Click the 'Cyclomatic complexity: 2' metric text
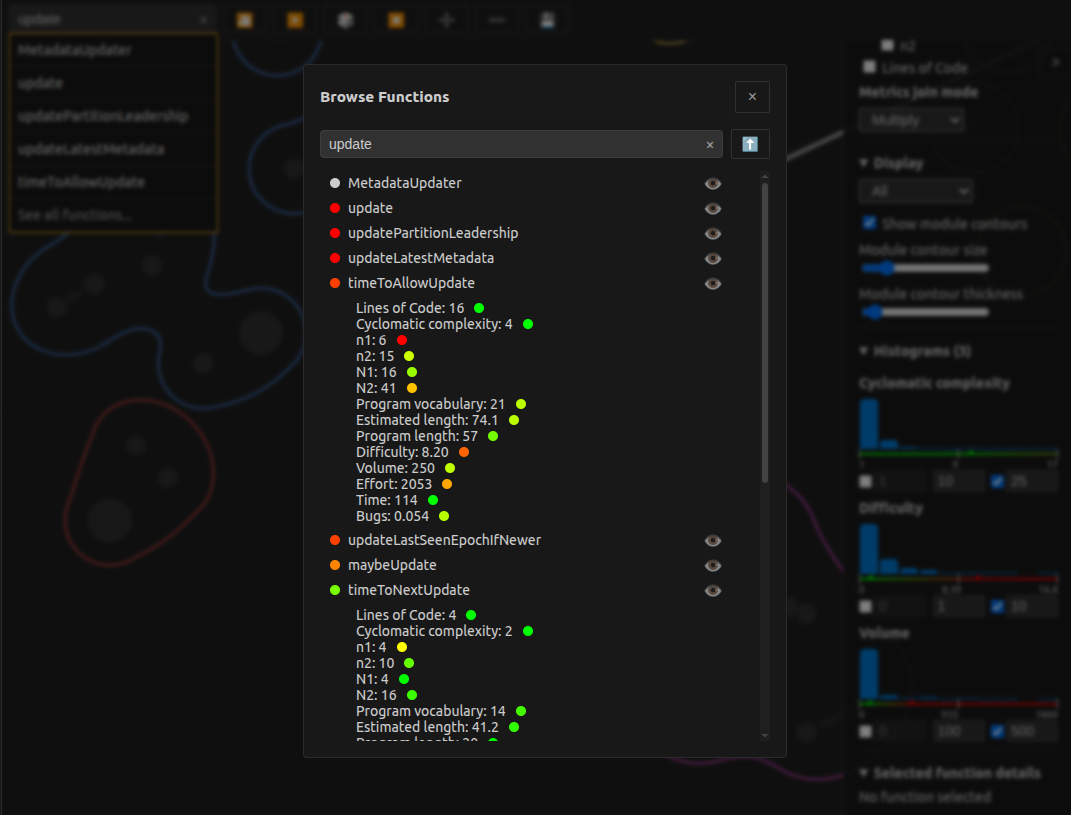Screen dimensions: 1071x815 point(434,631)
